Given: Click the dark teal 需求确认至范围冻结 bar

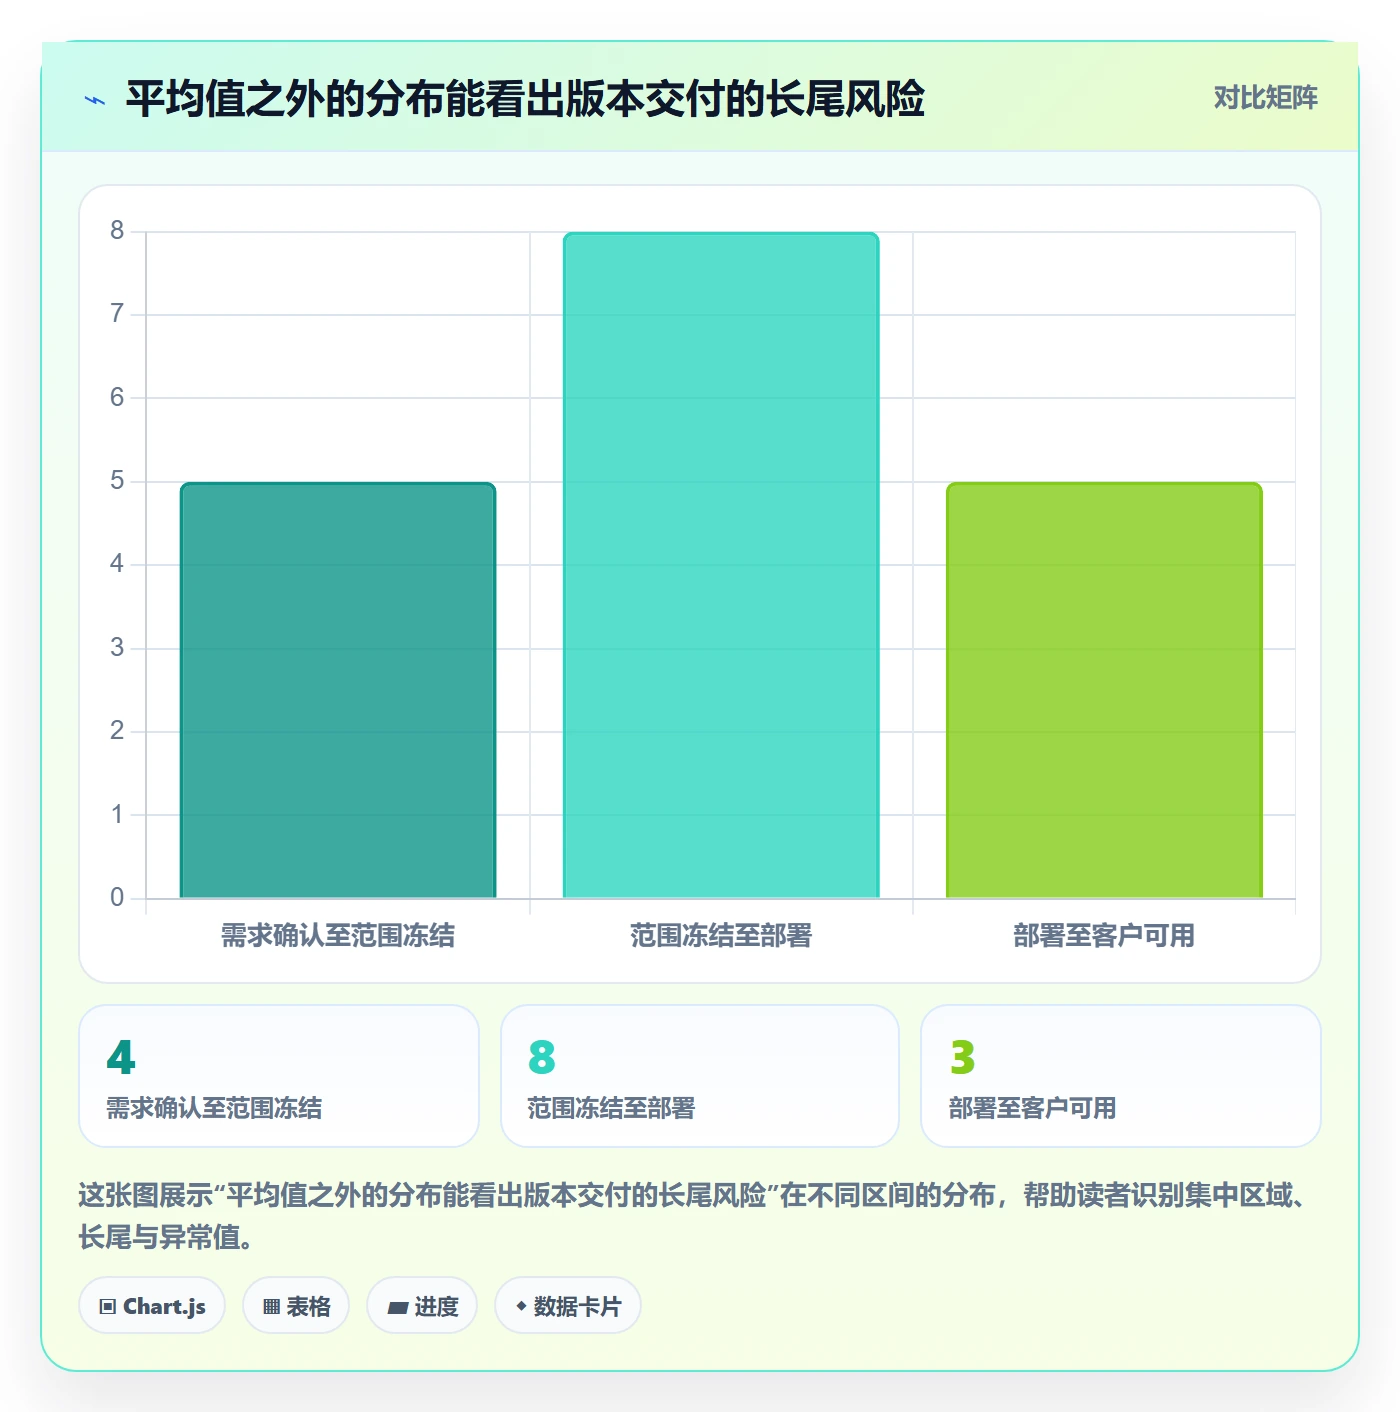Looking at the screenshot, I should [x=338, y=690].
